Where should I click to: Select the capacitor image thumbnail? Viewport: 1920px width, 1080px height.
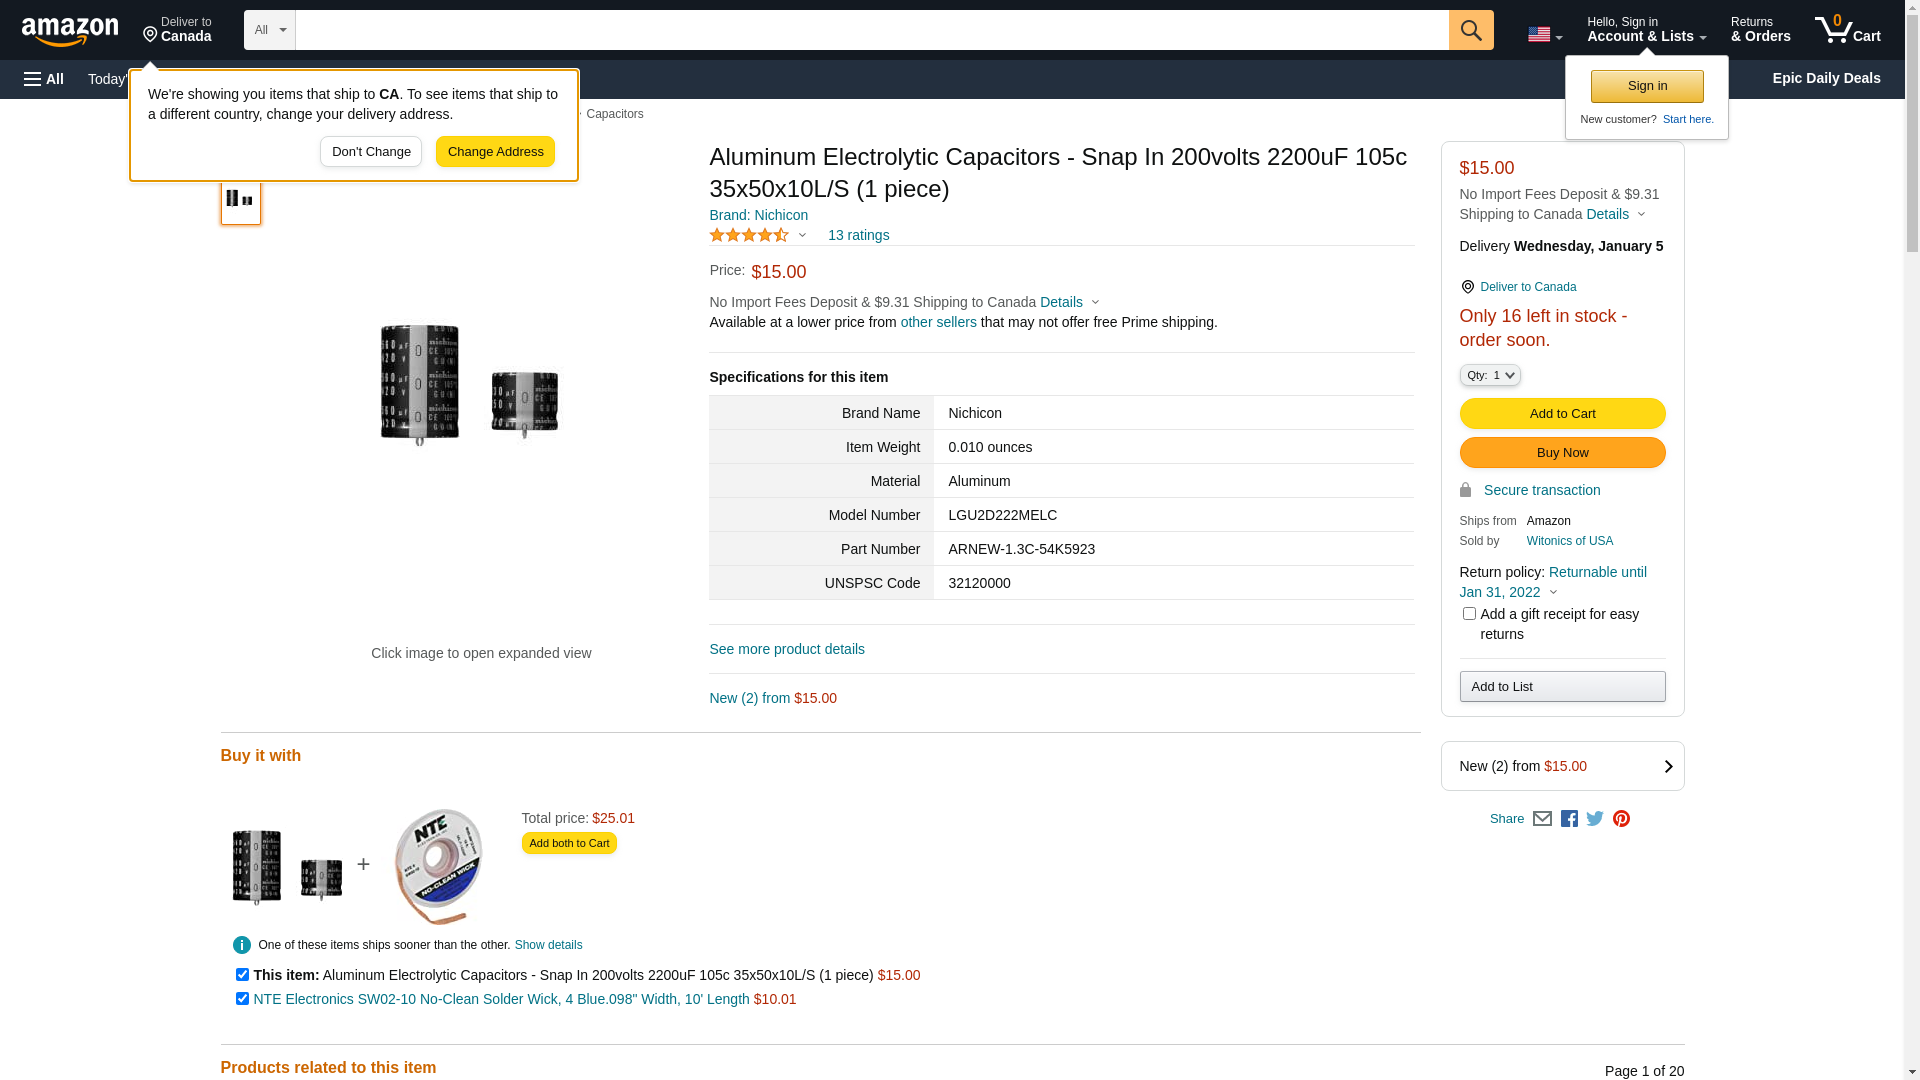tap(241, 200)
